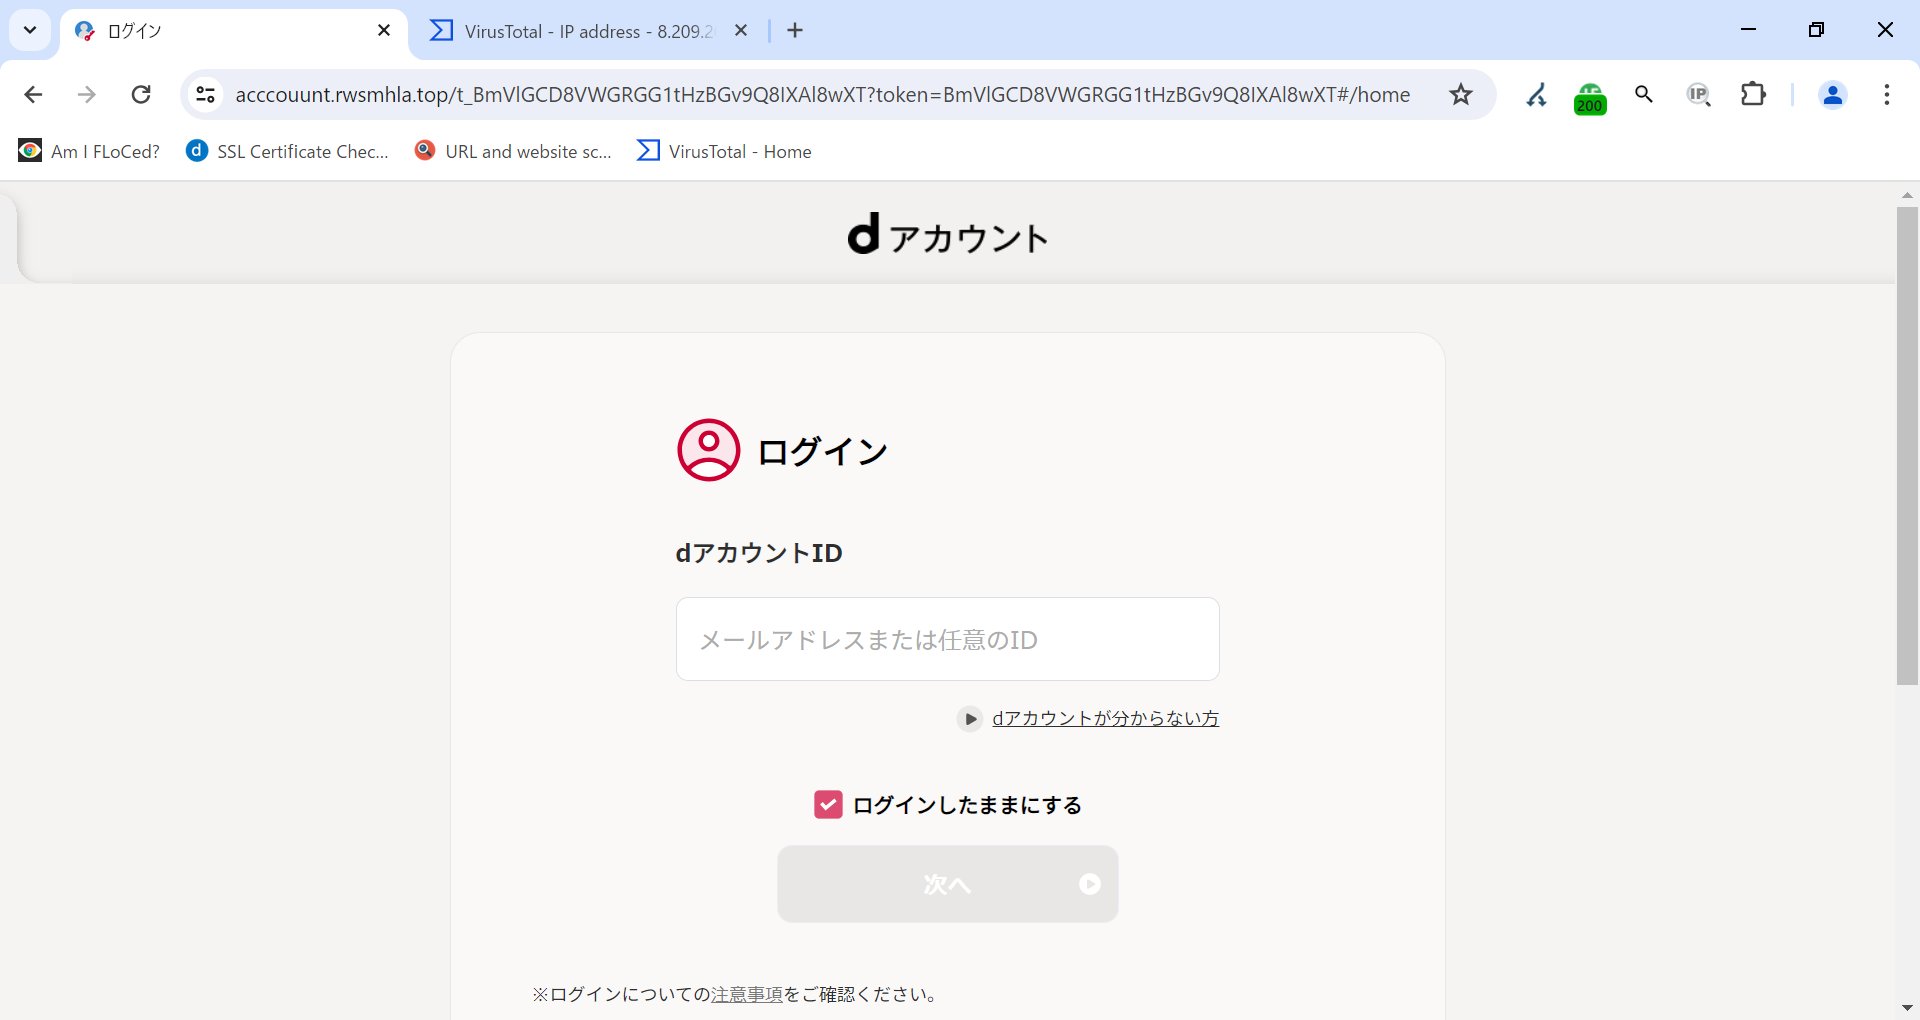Click the red login user icon
The width and height of the screenshot is (1920, 1020).
[708, 450]
